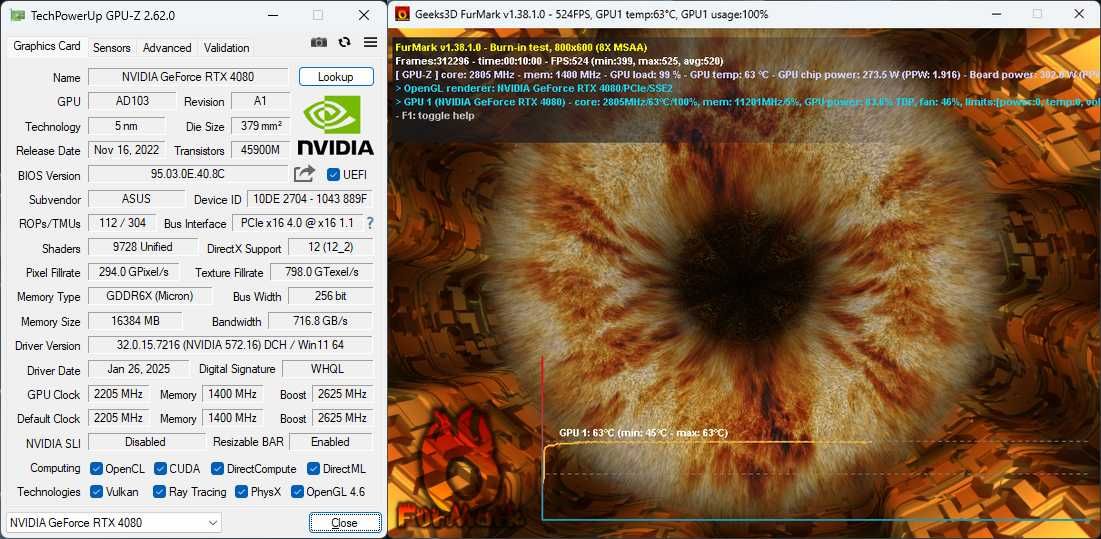Viewport: 1101px width, 539px height.
Task: Switch to the Graphics Card tab
Action: (x=47, y=46)
